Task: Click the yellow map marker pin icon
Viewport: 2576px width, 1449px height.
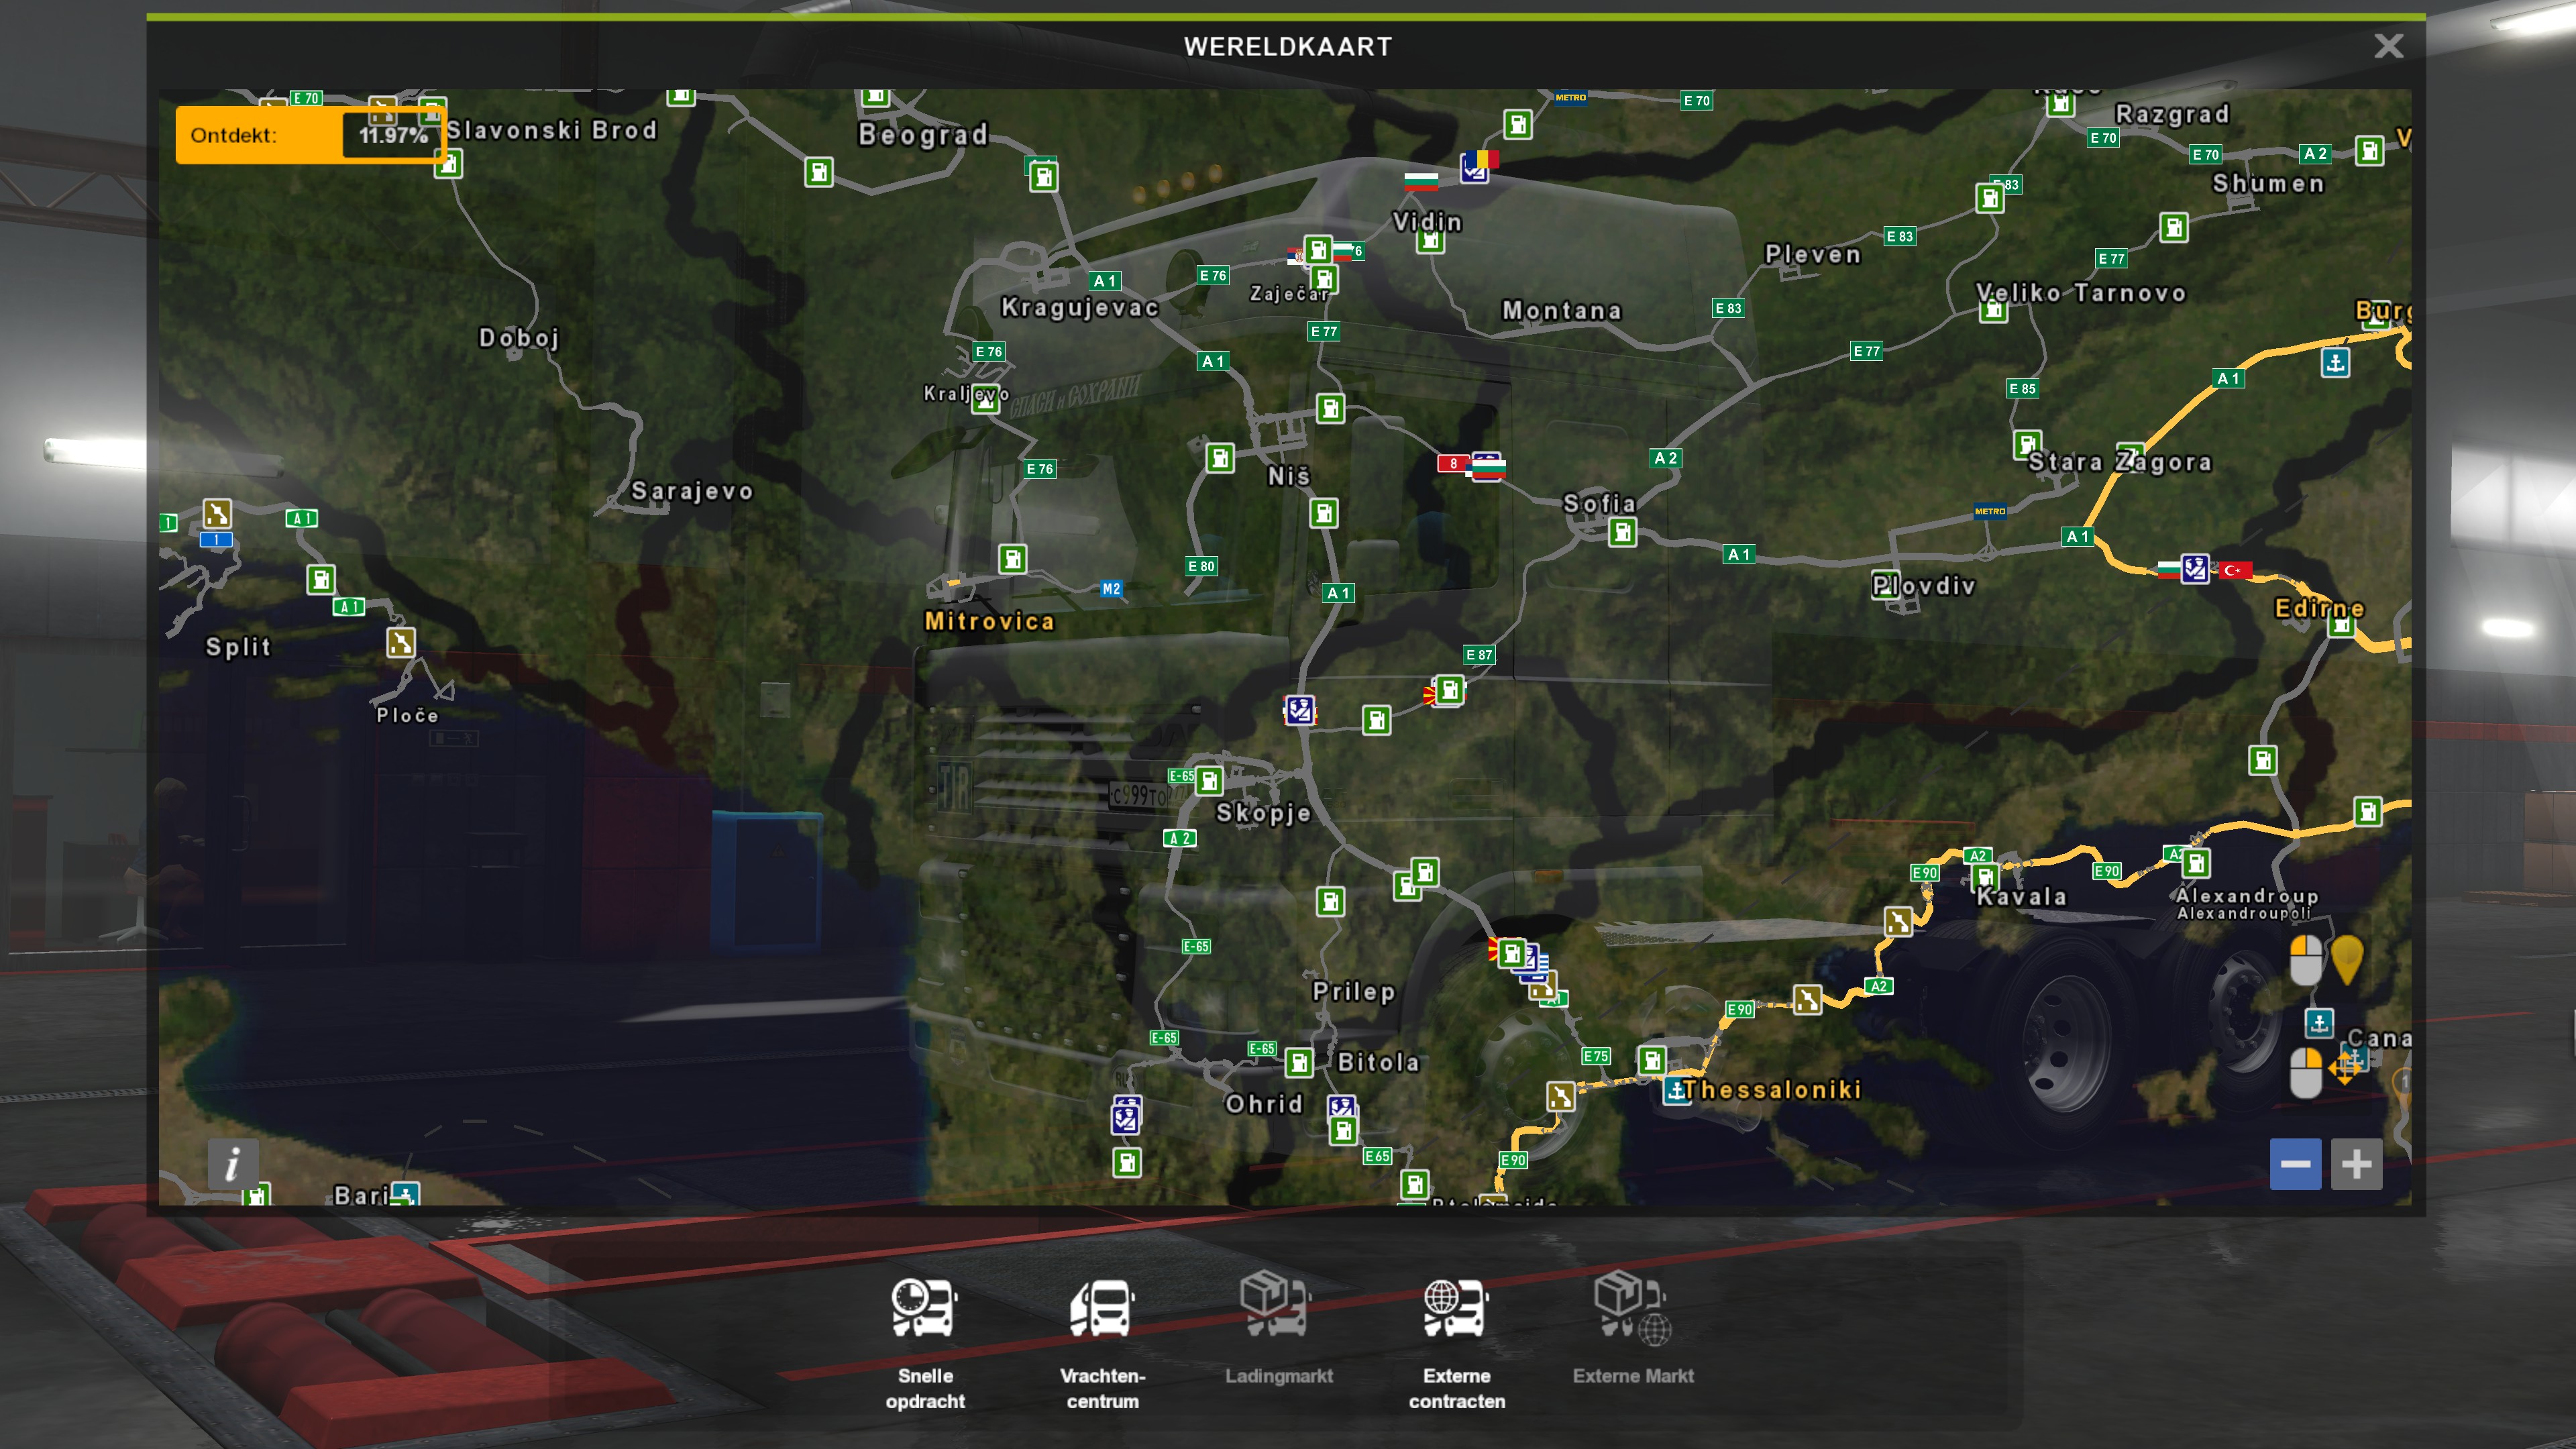Action: (x=2346, y=960)
